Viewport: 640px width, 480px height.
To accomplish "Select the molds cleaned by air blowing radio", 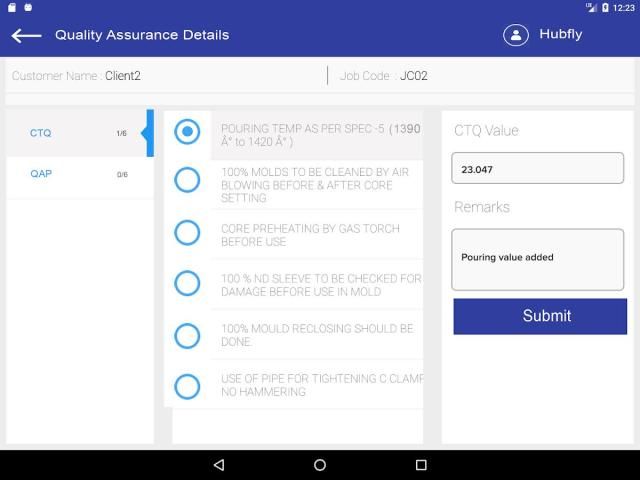I will (187, 180).
